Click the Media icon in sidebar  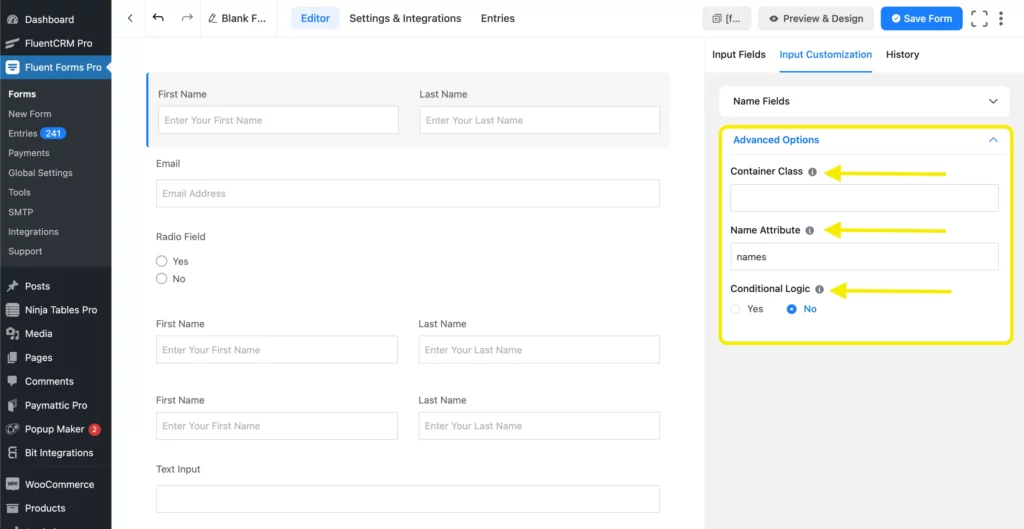click(x=12, y=334)
